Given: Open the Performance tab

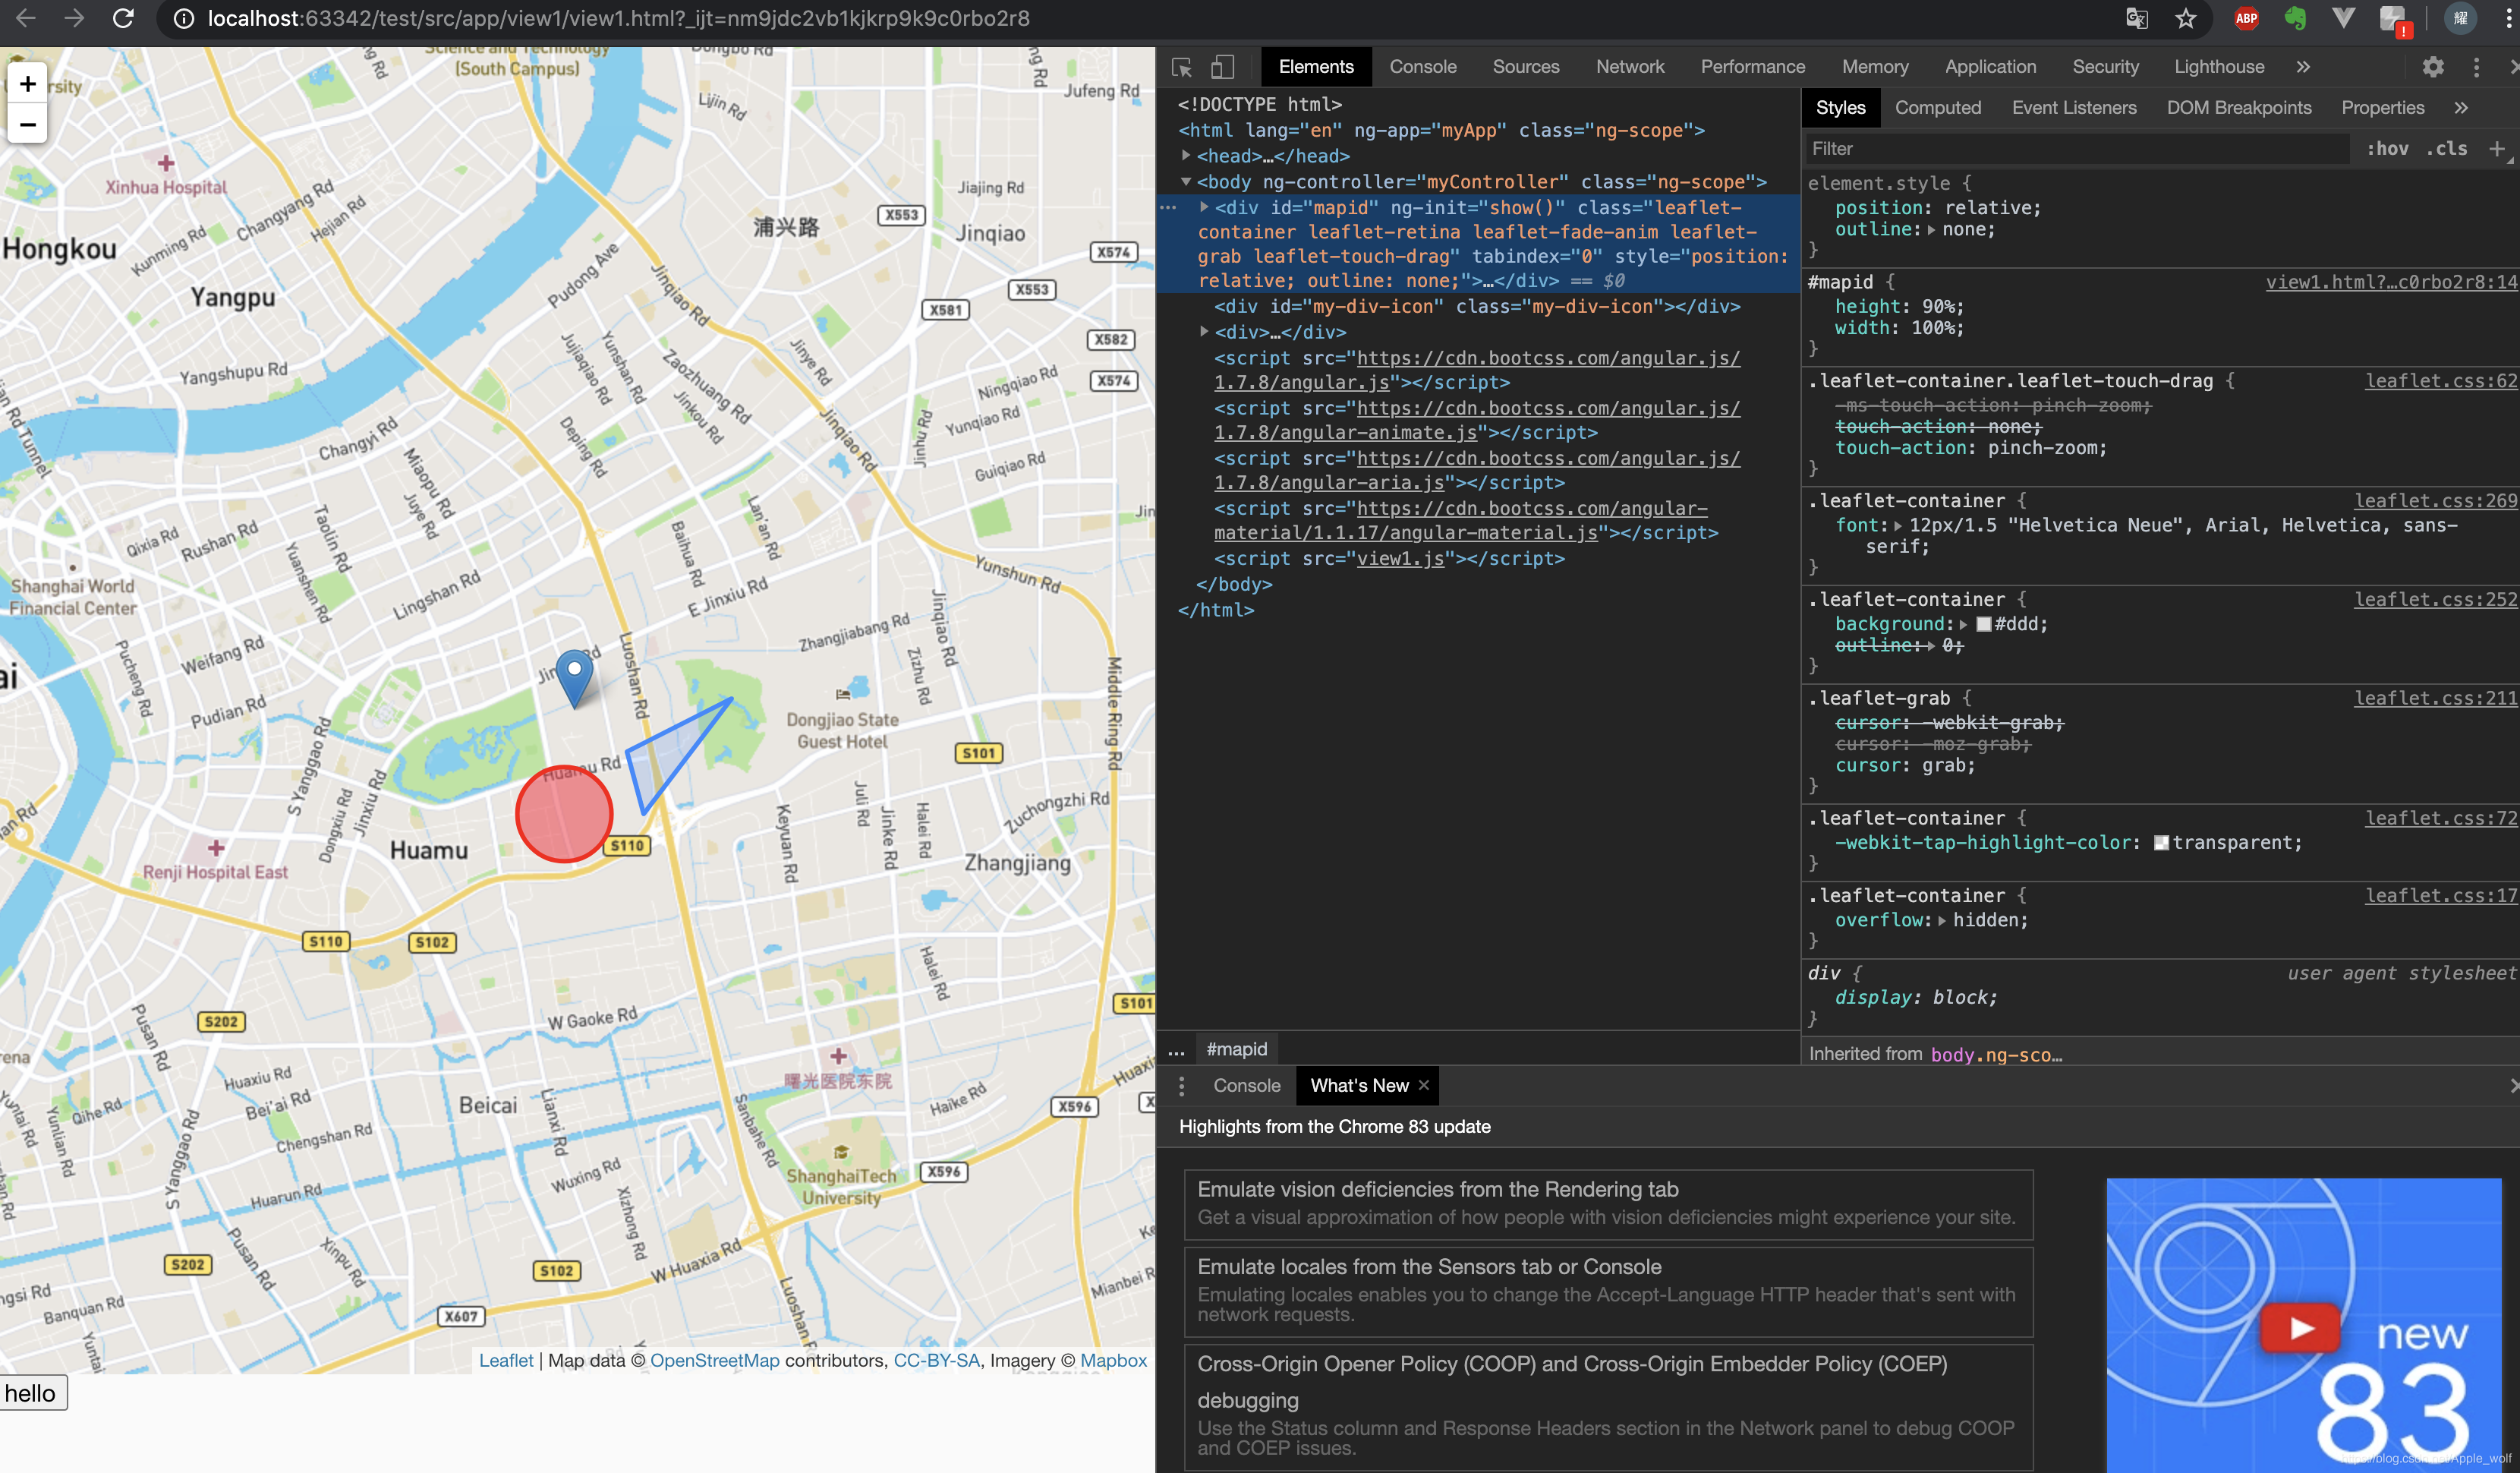Looking at the screenshot, I should [x=1752, y=67].
